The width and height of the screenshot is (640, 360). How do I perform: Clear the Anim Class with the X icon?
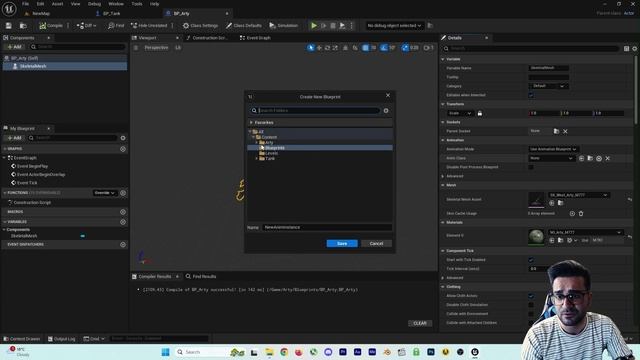point(607,158)
